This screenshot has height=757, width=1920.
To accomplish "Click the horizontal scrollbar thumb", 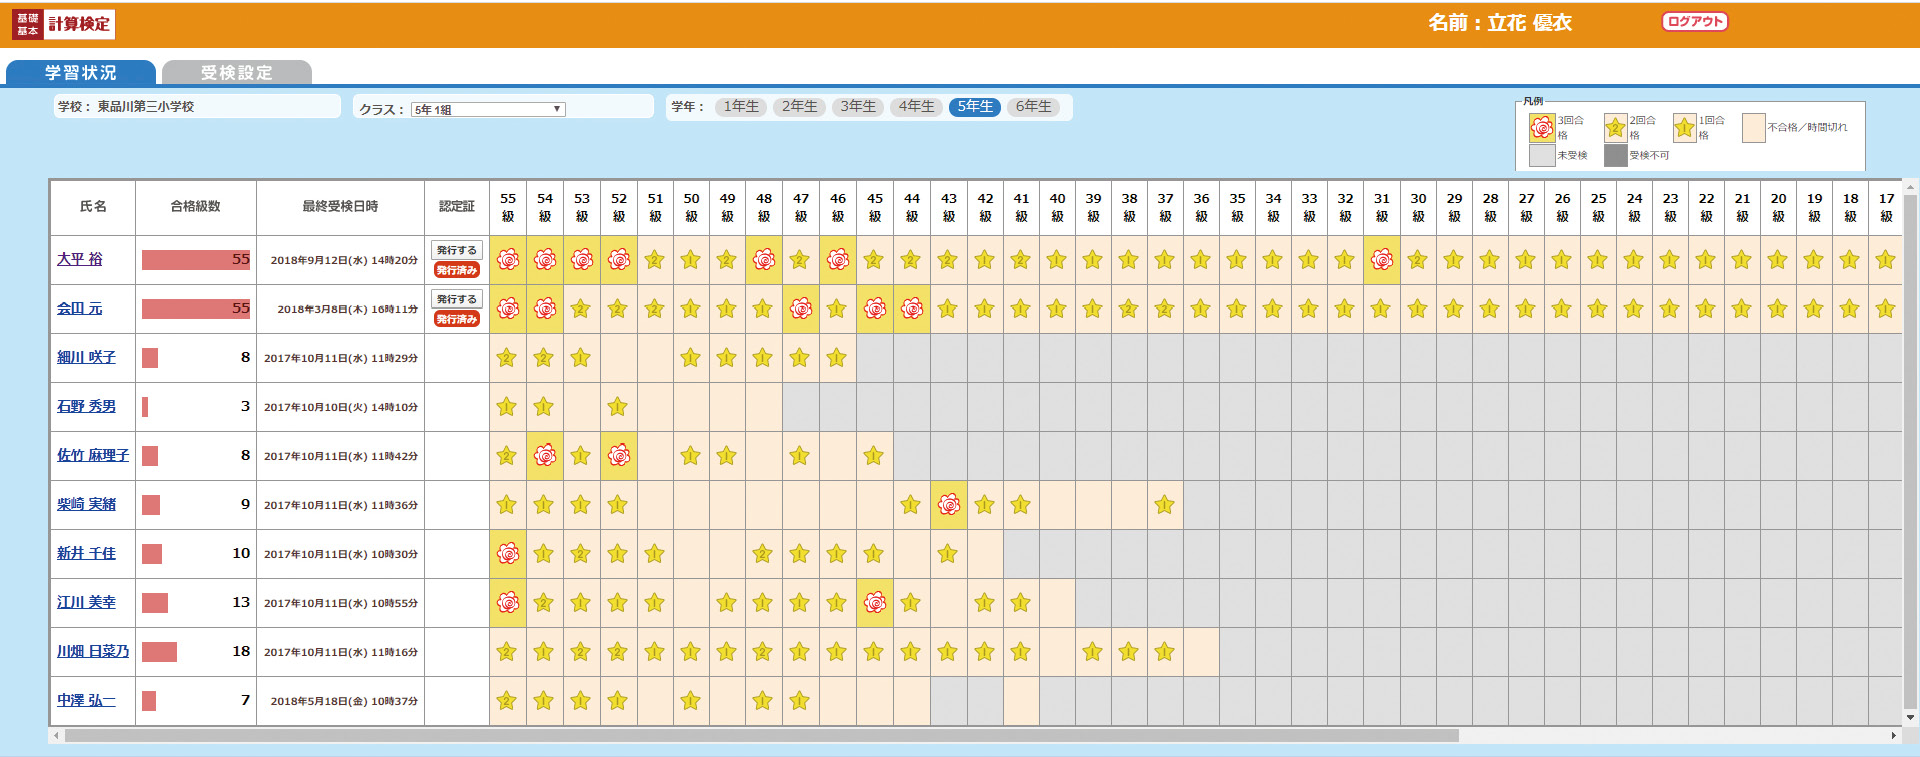I will click(762, 736).
